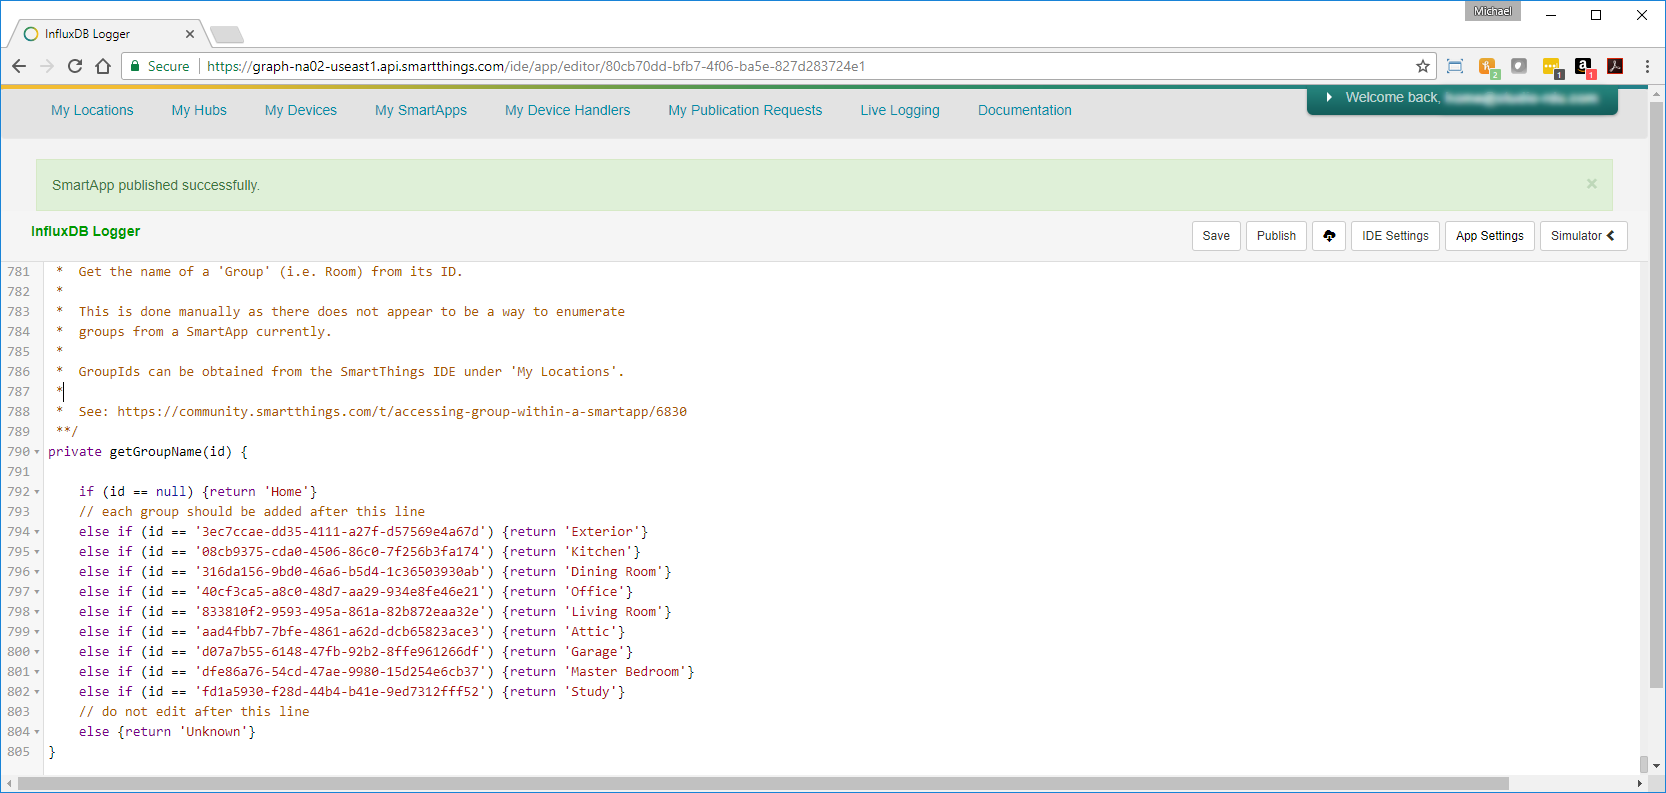The width and height of the screenshot is (1666, 793).
Task: Close the InfluxDB Logger browser tab
Action: [190, 34]
